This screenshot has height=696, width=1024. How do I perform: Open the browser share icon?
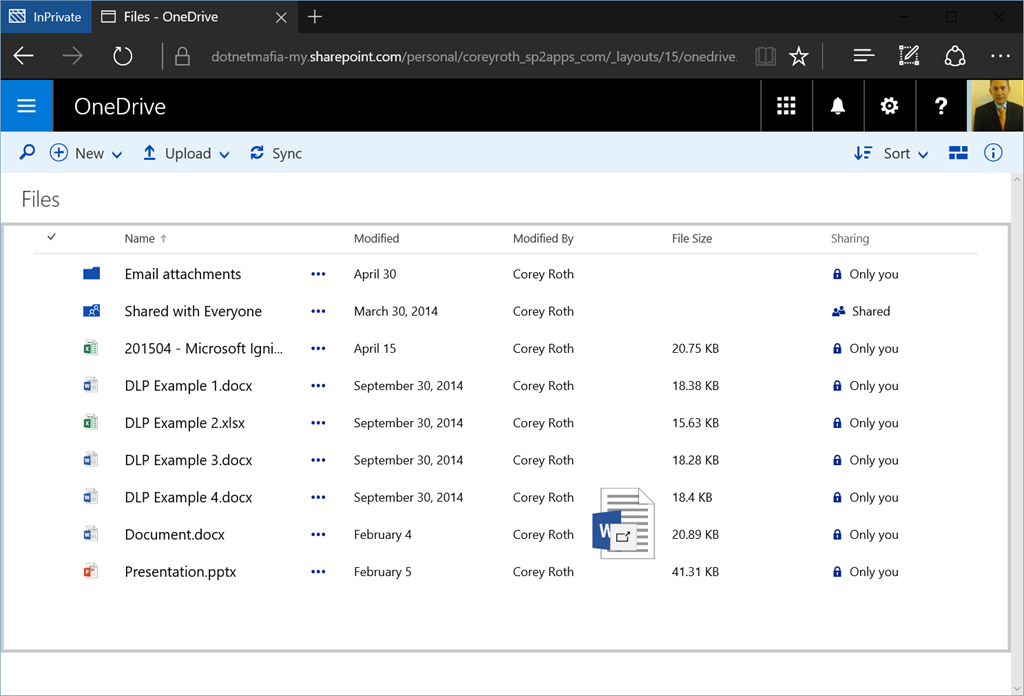click(x=955, y=56)
